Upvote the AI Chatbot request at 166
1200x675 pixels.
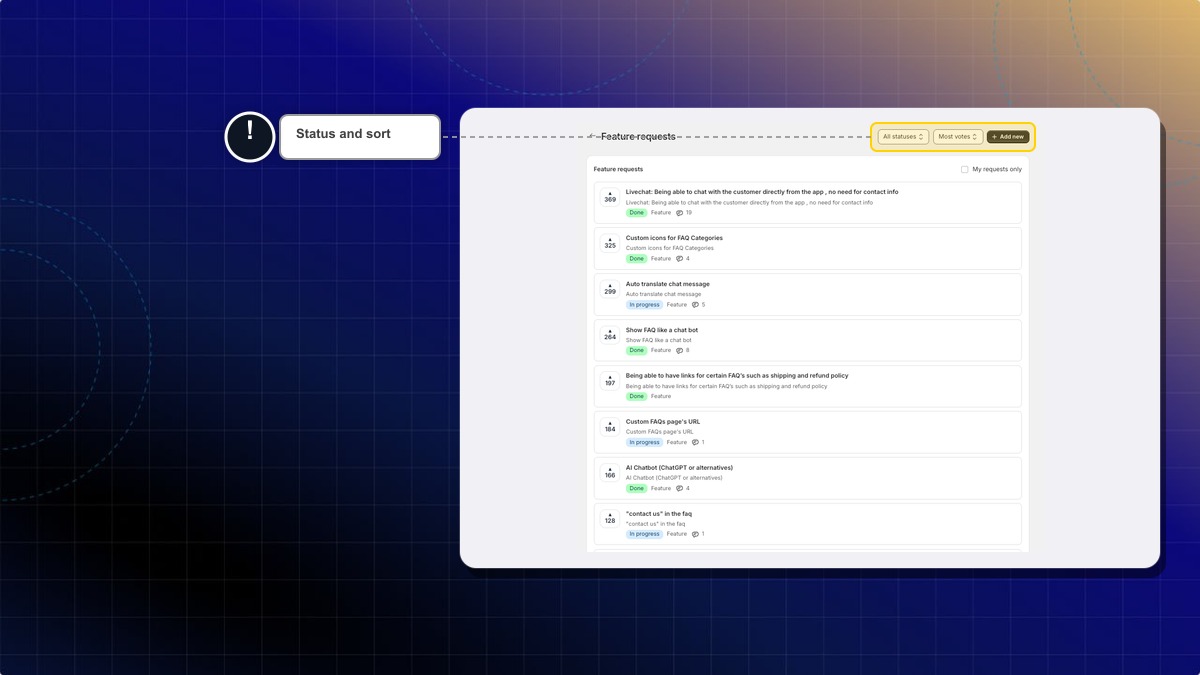[610, 473]
